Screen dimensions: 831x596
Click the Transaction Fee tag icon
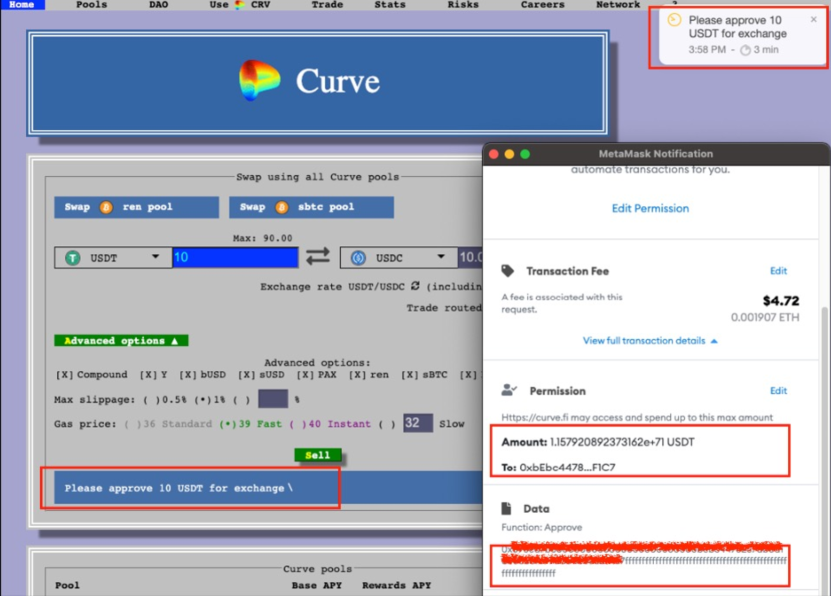508,271
